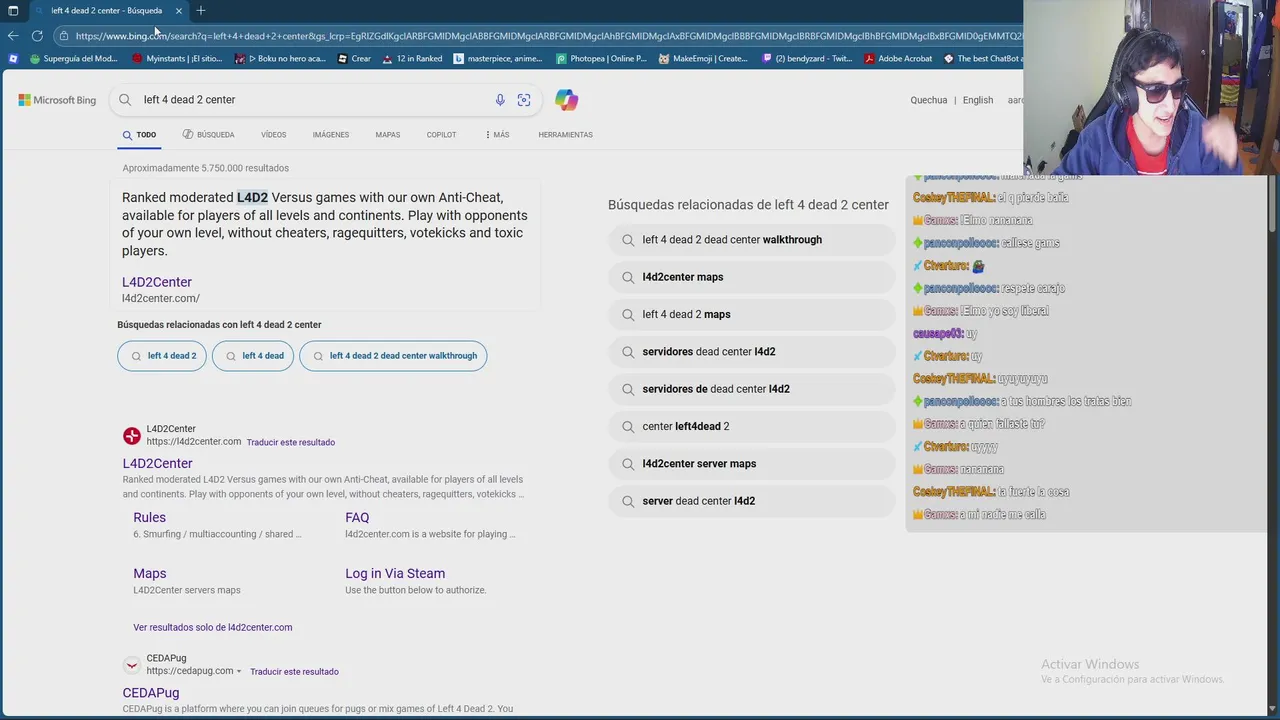Screen dimensions: 1280x720
Task: Select suggestion 'l4d2center server maps'
Action: (751, 464)
